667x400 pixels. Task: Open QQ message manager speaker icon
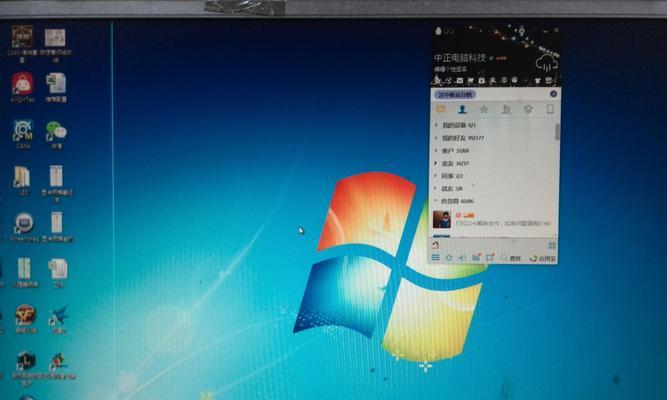click(462, 257)
